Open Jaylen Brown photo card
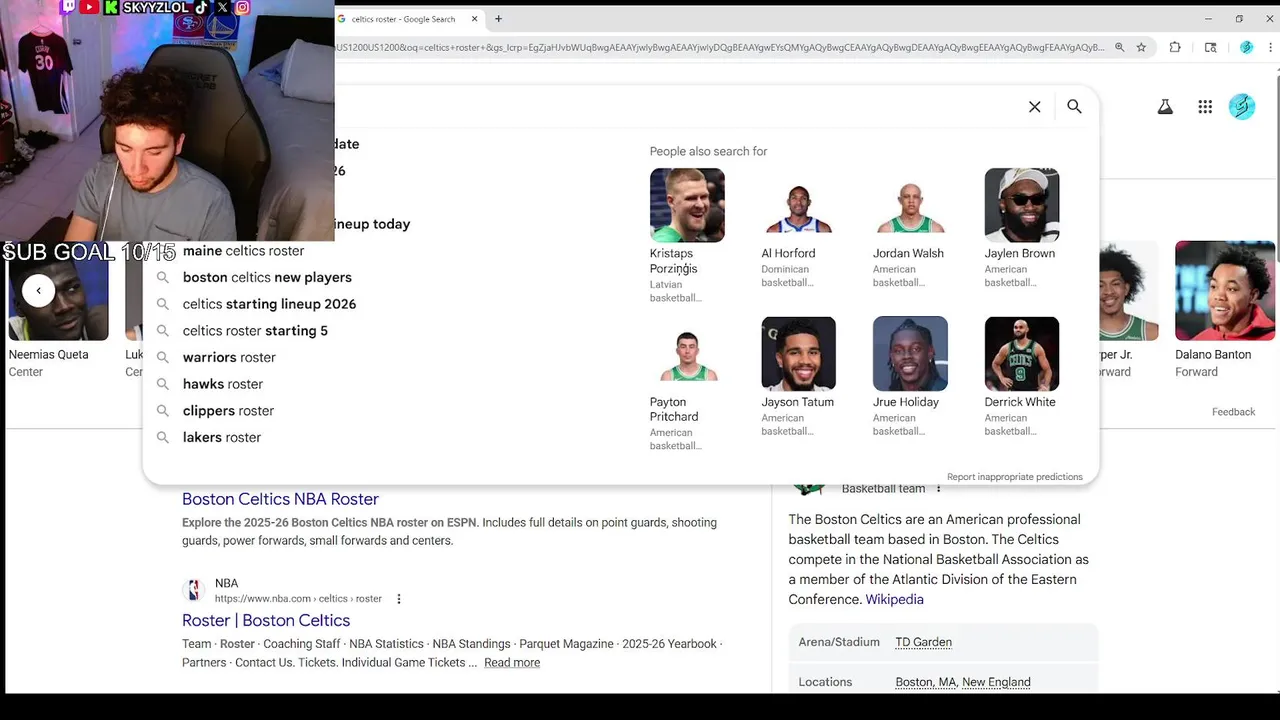 click(x=1022, y=205)
